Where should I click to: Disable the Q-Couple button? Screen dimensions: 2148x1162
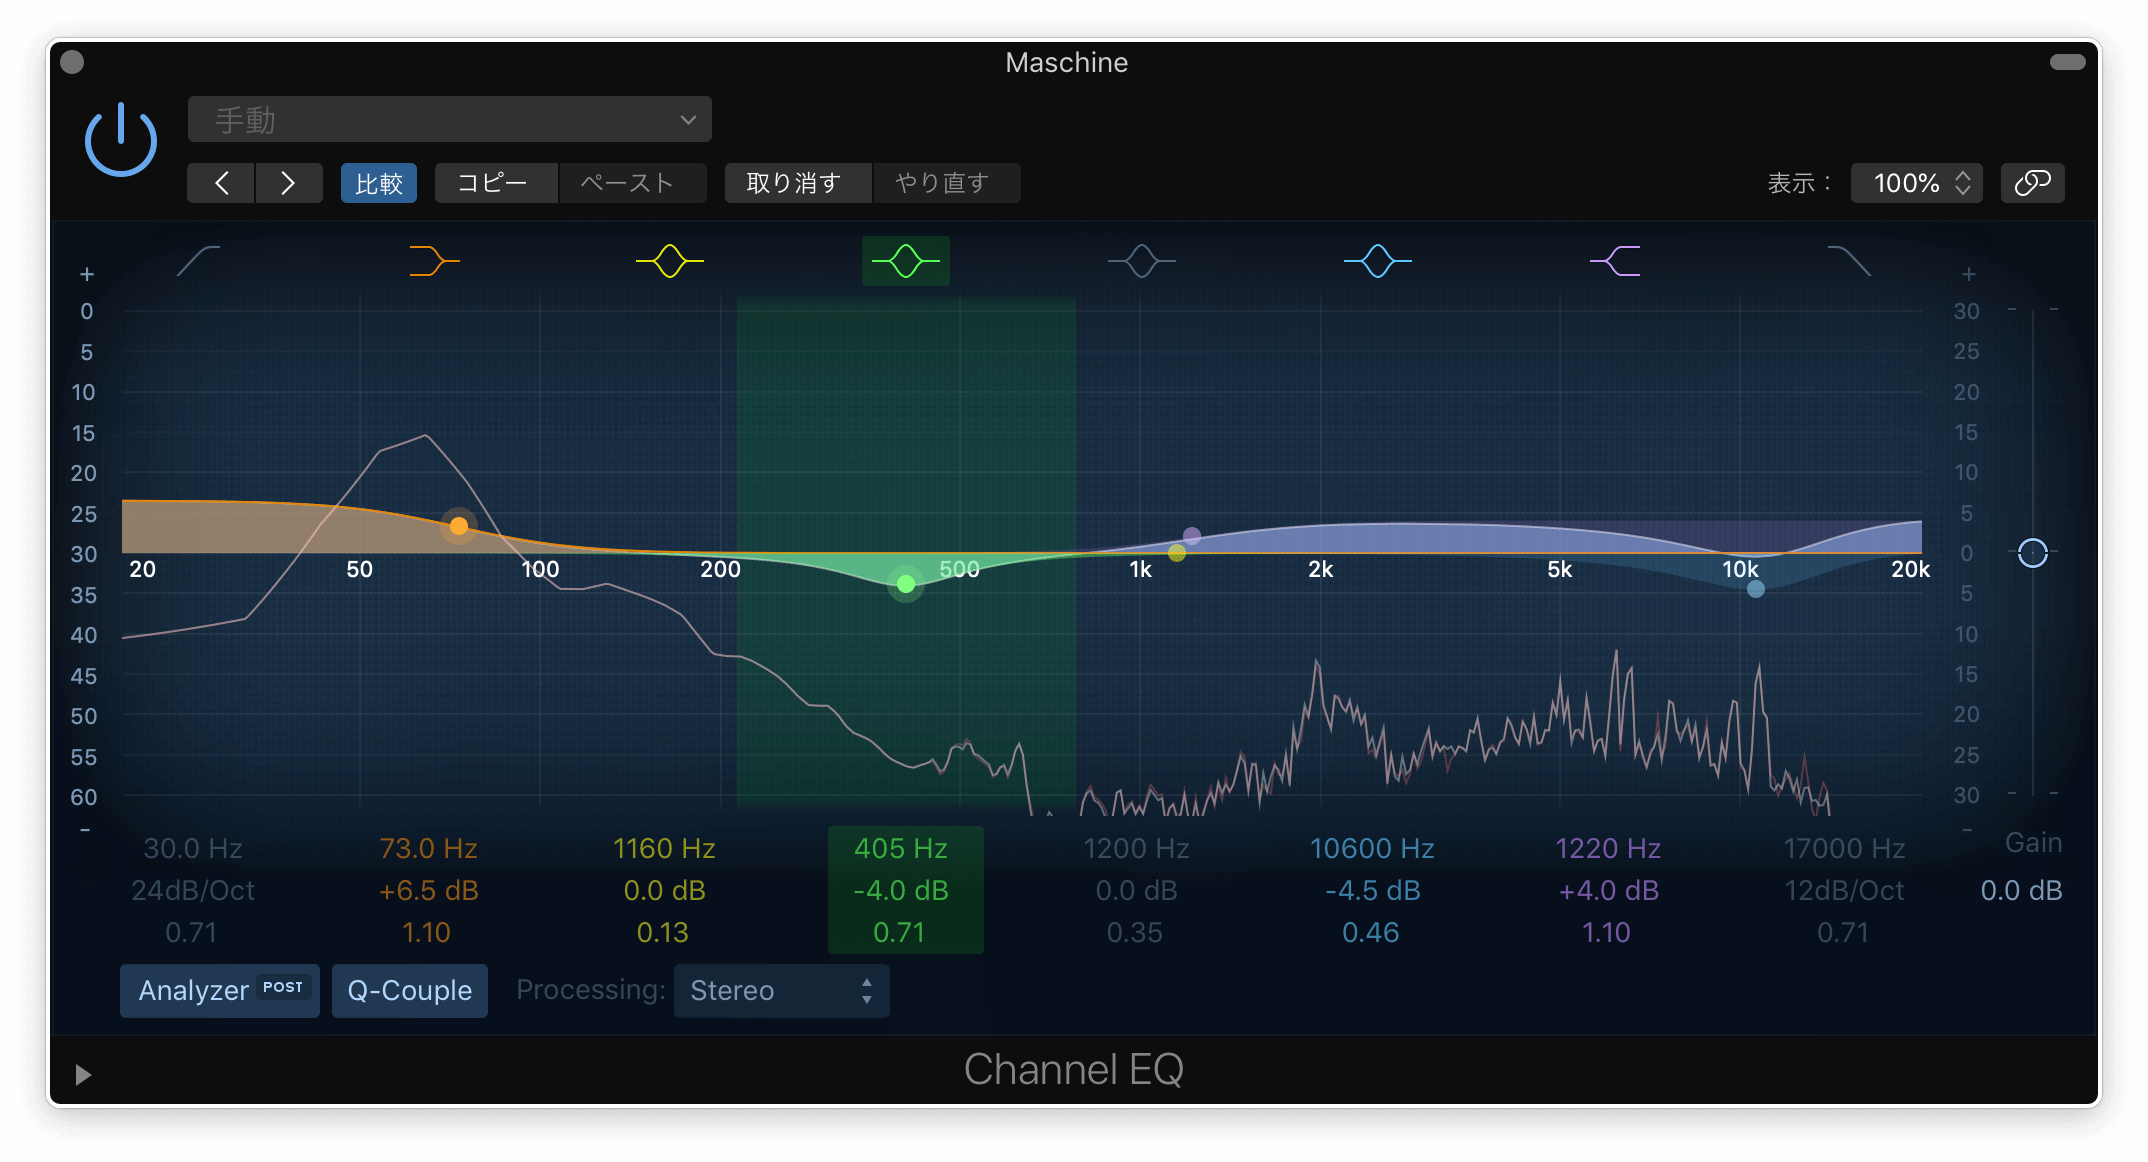click(410, 990)
